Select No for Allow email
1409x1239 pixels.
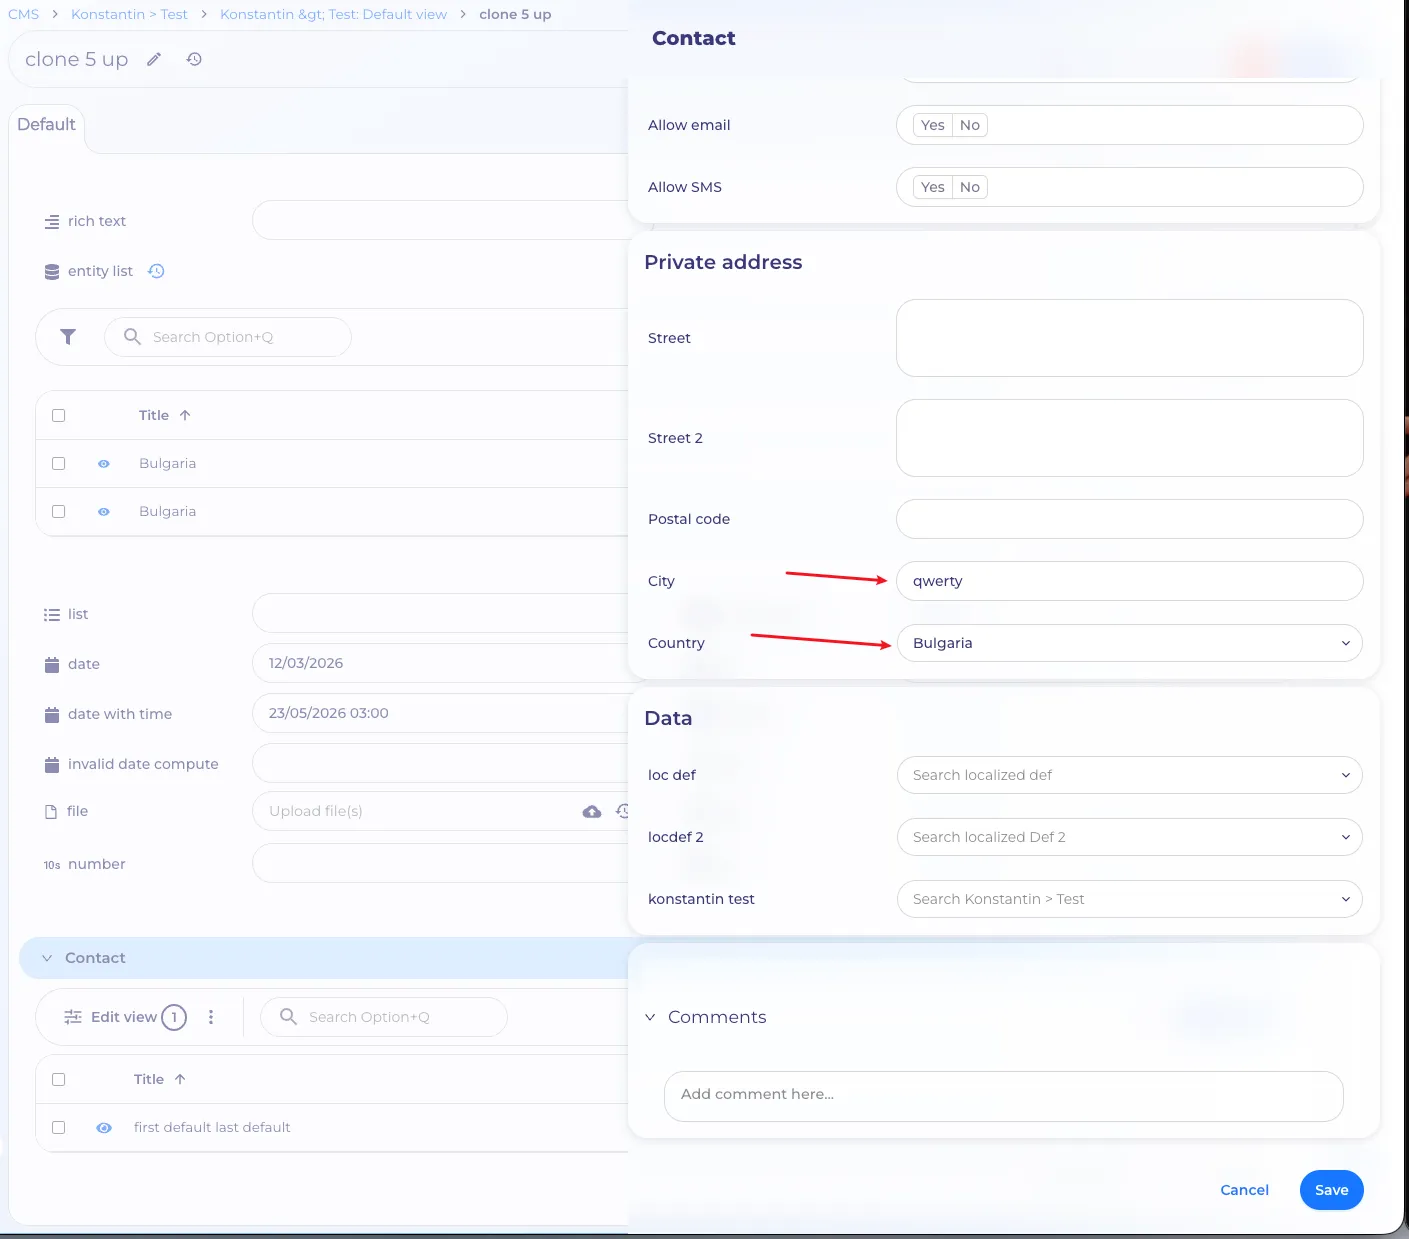tap(970, 125)
